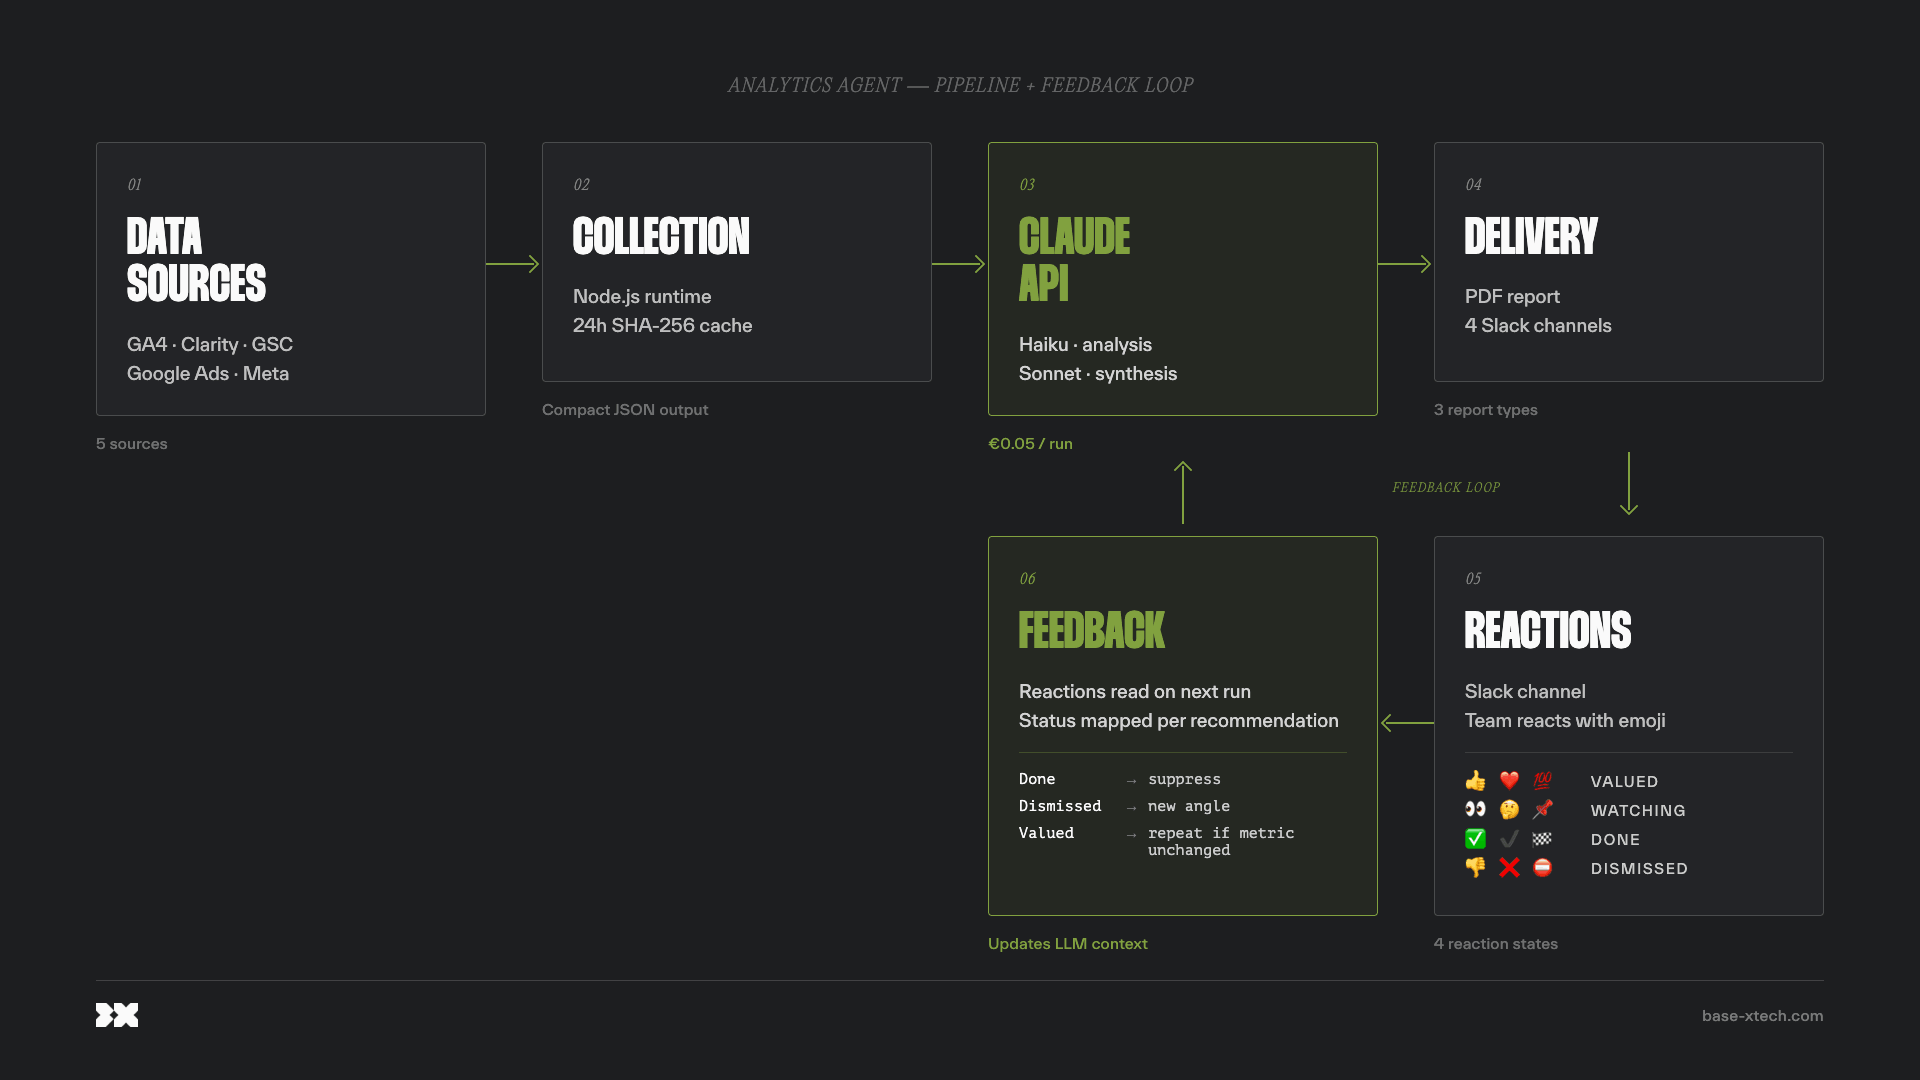The height and width of the screenshot is (1080, 1920).
Task: Click step number 01 label
Action: coord(134,185)
